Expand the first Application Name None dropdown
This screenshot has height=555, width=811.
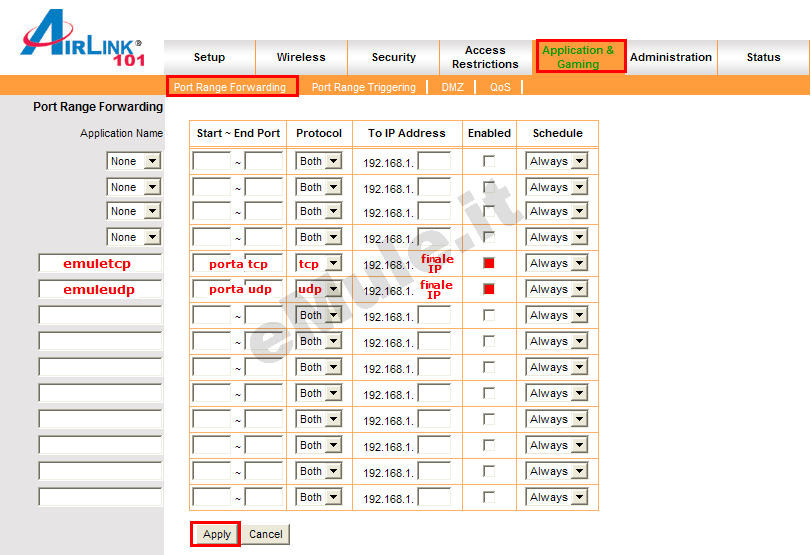tap(134, 161)
